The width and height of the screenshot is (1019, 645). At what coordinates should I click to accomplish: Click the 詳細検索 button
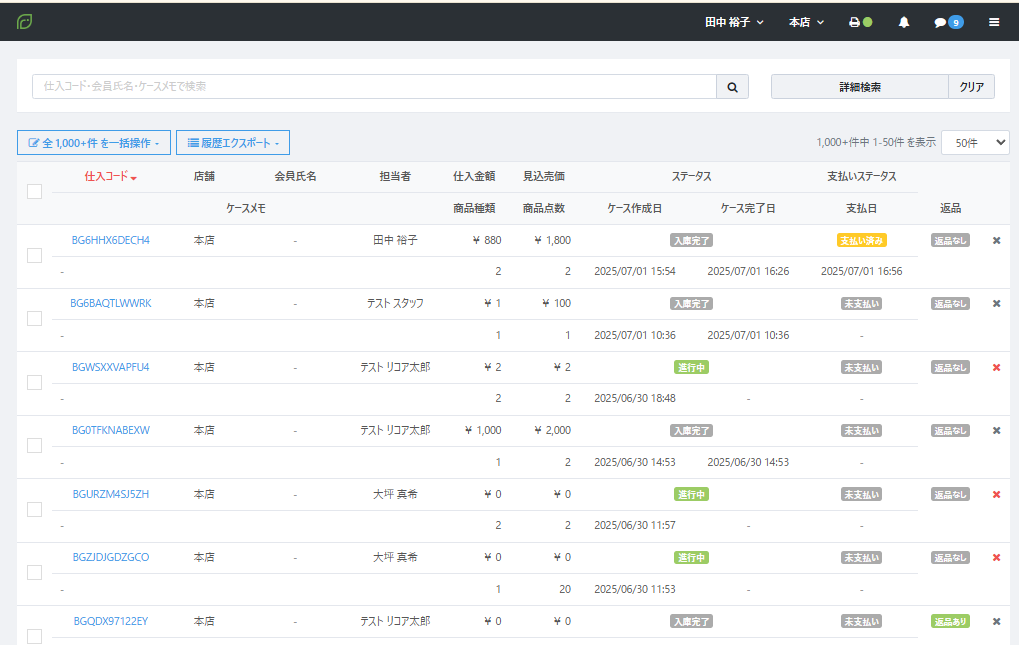859,87
